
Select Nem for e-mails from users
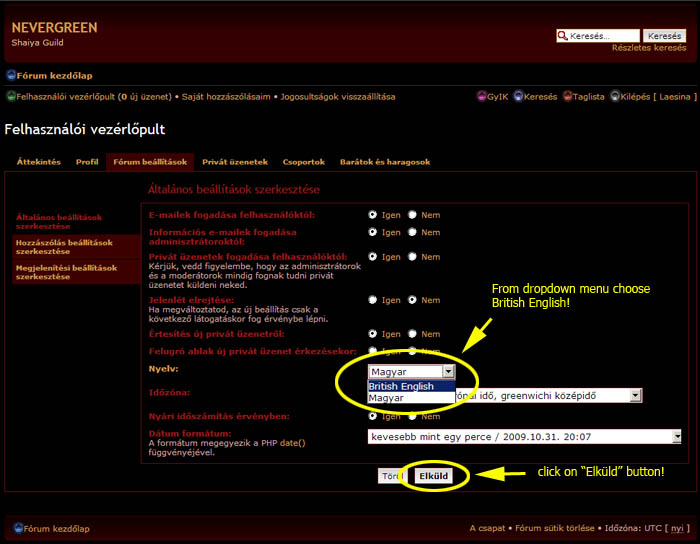pyautogui.click(x=413, y=215)
